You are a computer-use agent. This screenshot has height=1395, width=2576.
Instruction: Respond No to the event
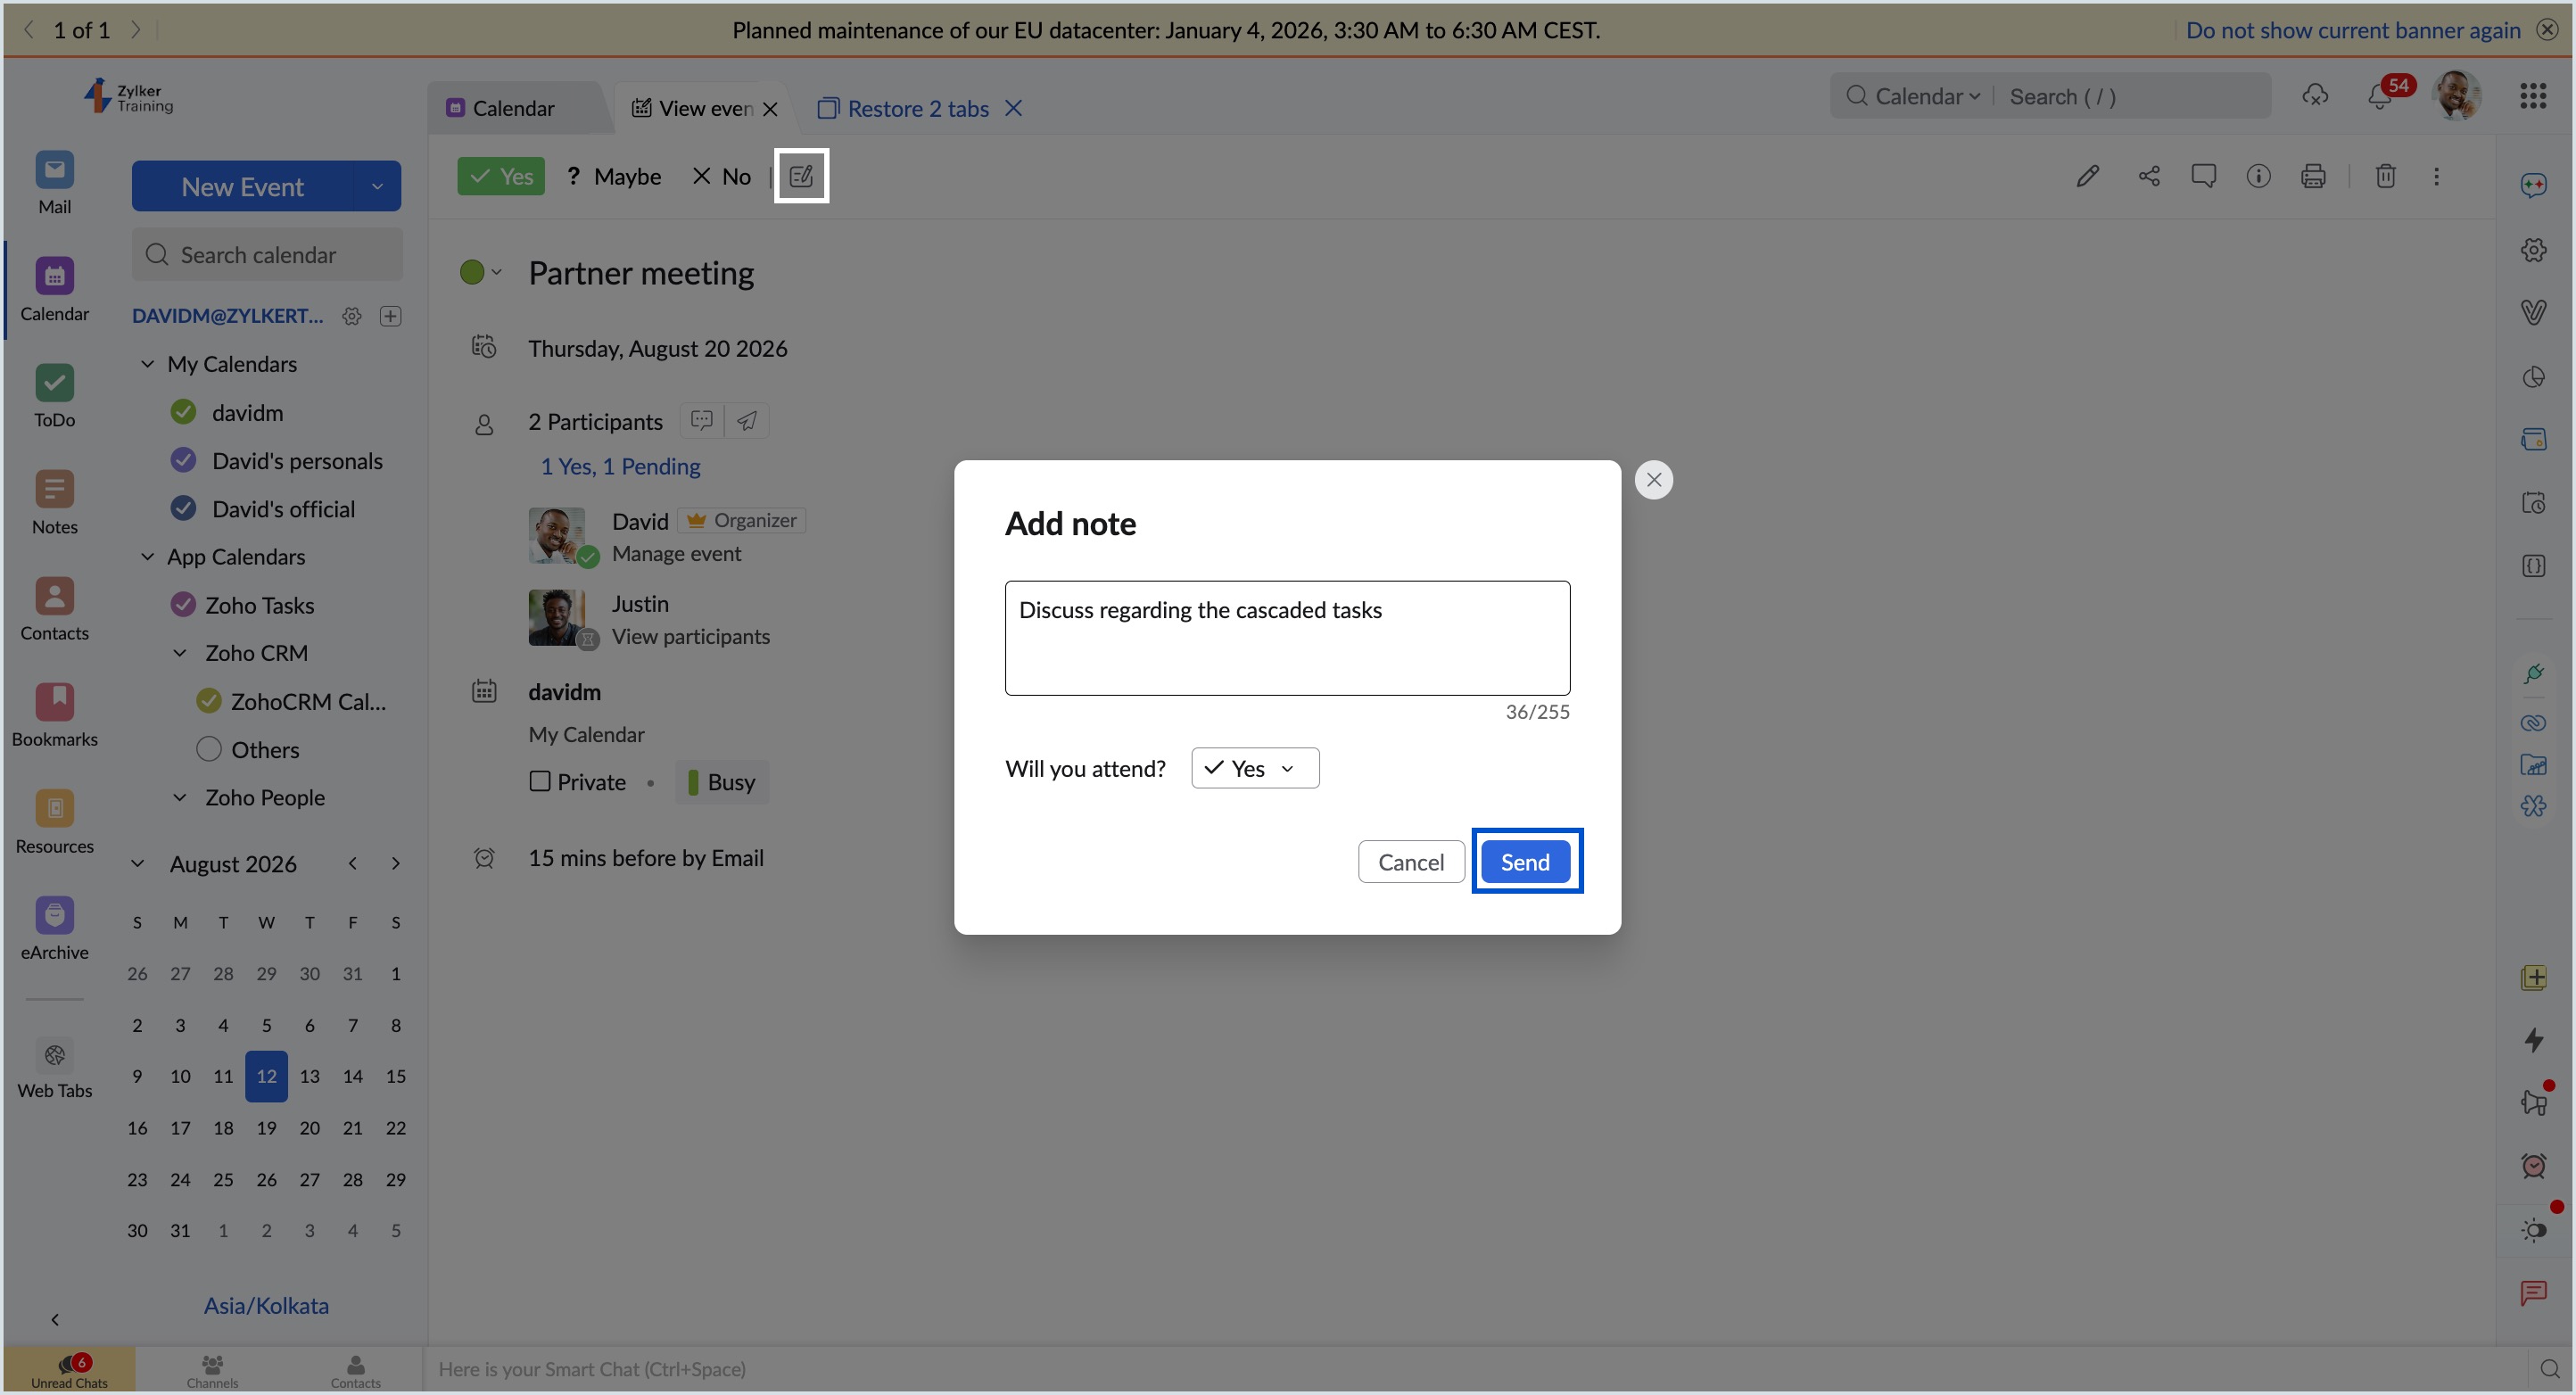[722, 176]
